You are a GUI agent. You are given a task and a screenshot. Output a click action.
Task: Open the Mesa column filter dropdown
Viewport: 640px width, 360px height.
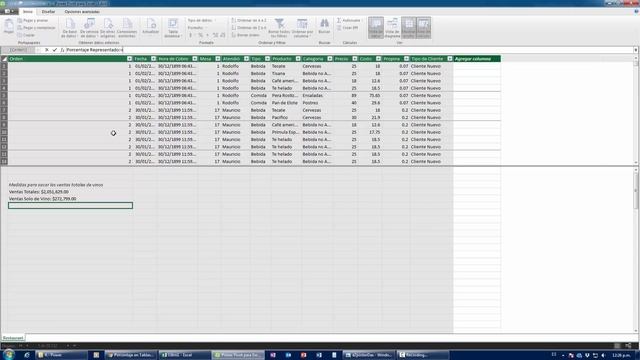click(x=218, y=59)
